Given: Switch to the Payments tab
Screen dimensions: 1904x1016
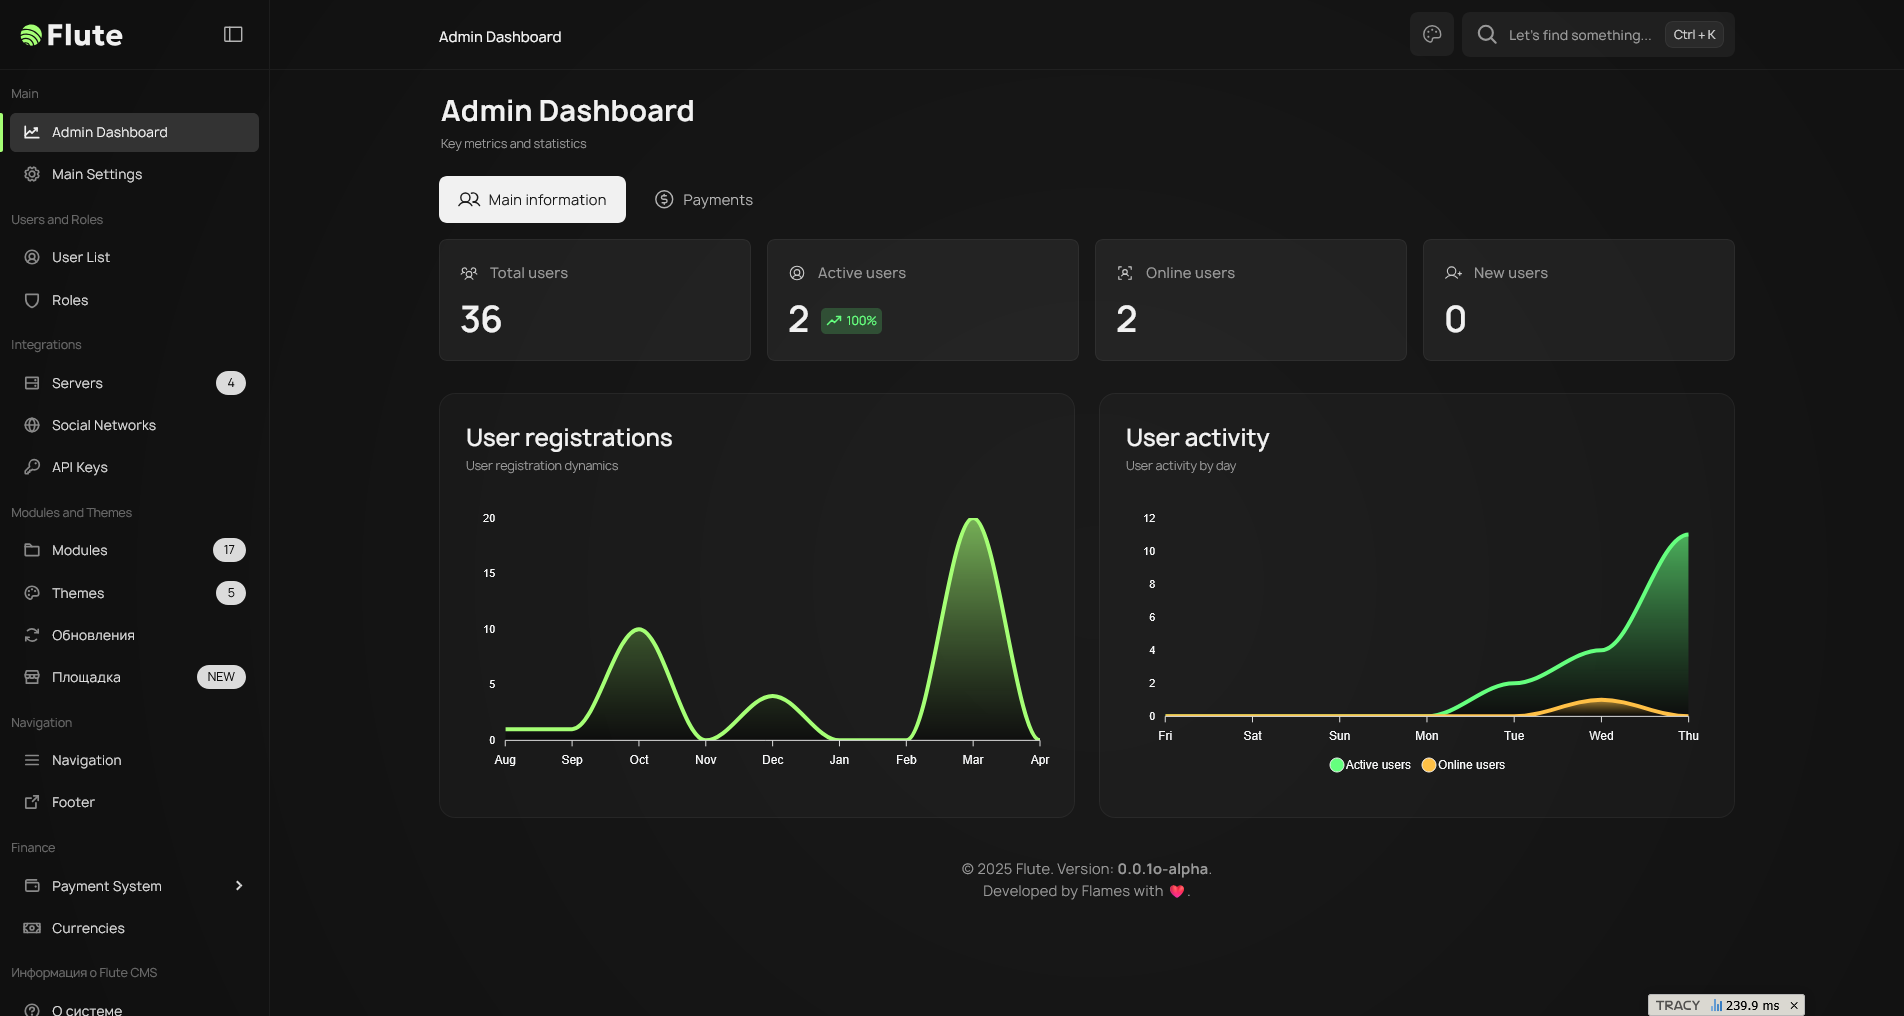Looking at the screenshot, I should pos(704,200).
